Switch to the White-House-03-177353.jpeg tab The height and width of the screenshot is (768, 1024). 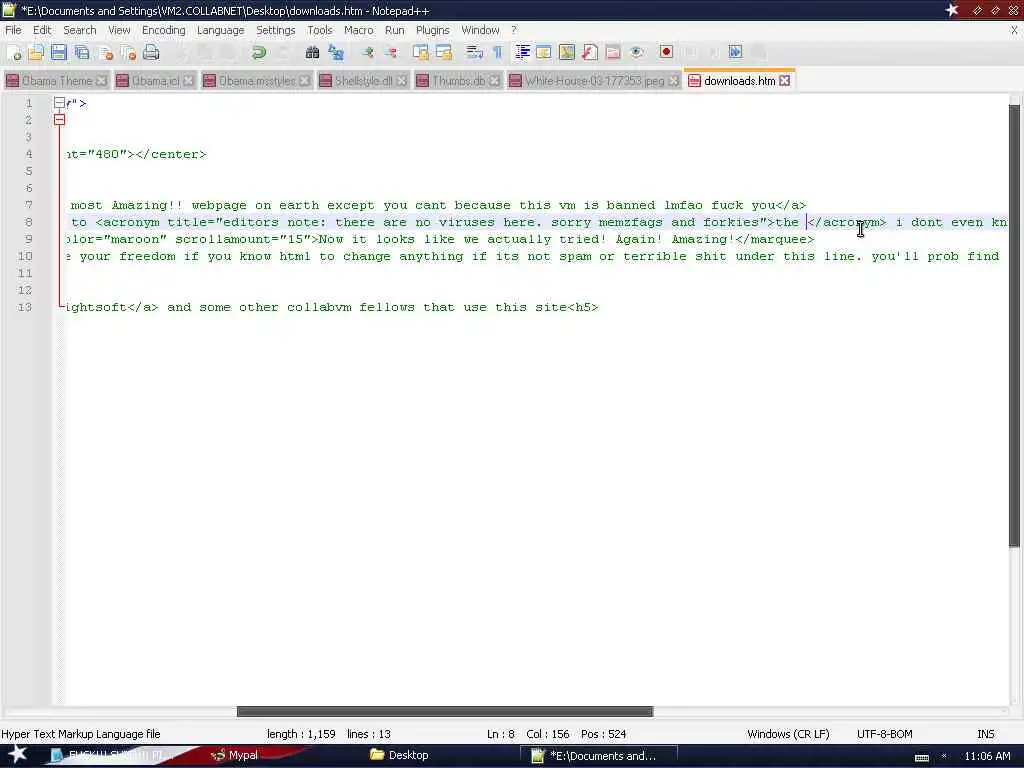coord(594,80)
